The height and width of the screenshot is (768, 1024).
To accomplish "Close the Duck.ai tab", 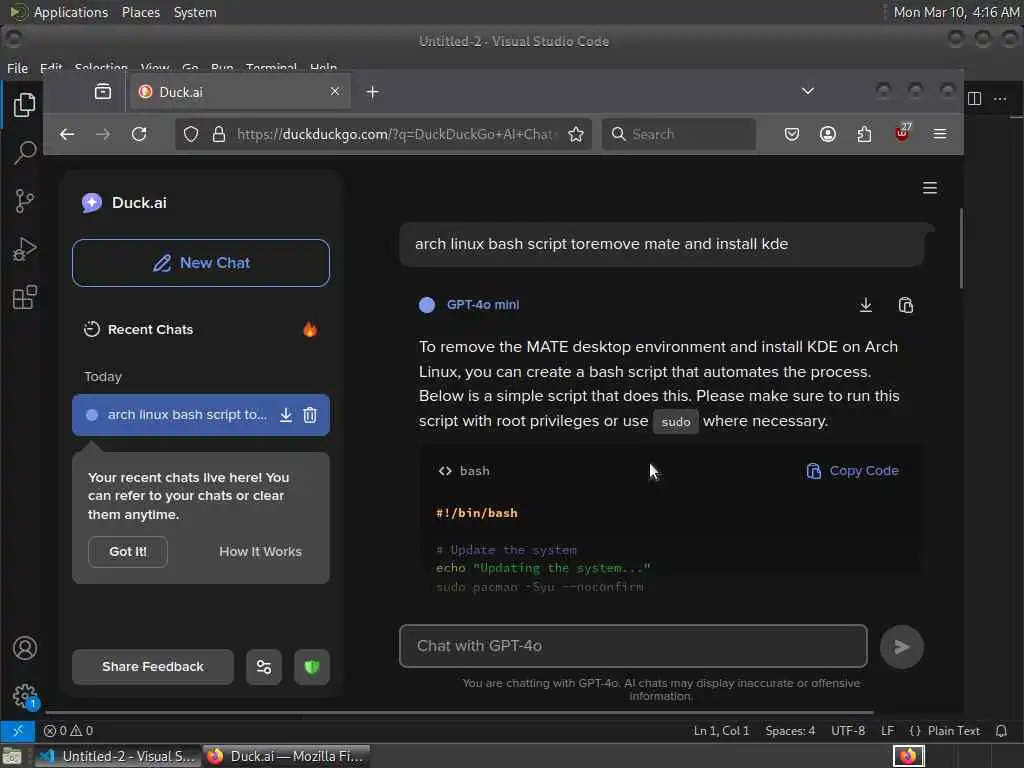I will coord(335,91).
